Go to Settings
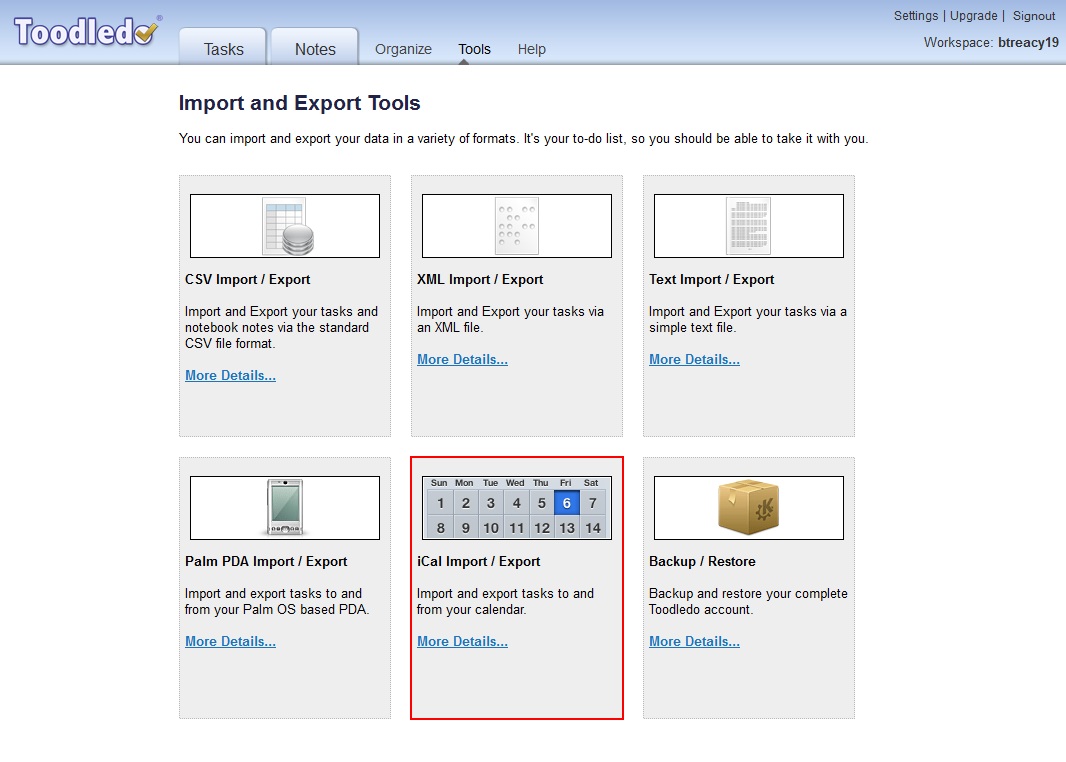 pos(916,16)
